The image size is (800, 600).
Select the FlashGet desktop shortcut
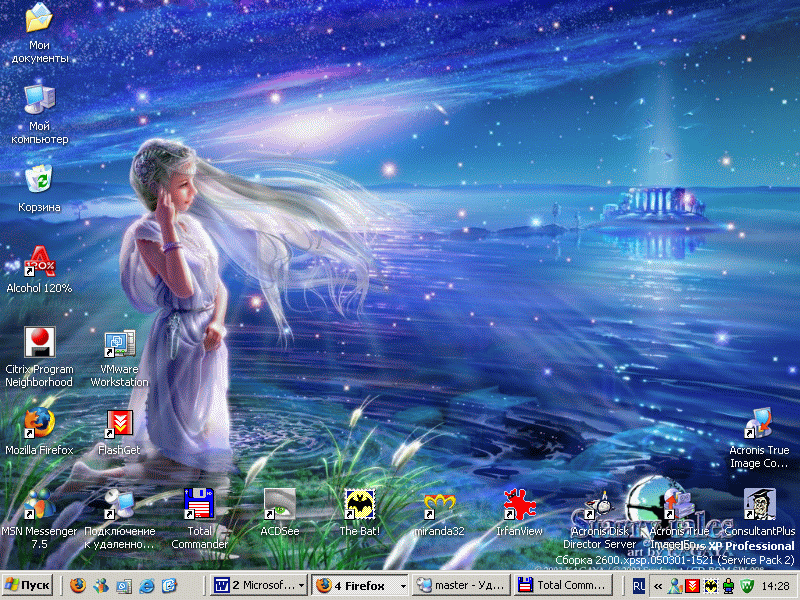(x=119, y=423)
